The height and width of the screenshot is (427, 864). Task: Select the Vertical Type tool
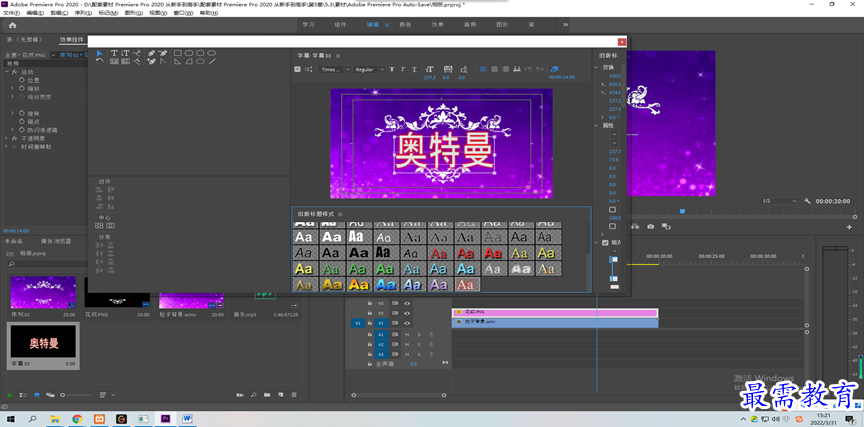(x=125, y=53)
